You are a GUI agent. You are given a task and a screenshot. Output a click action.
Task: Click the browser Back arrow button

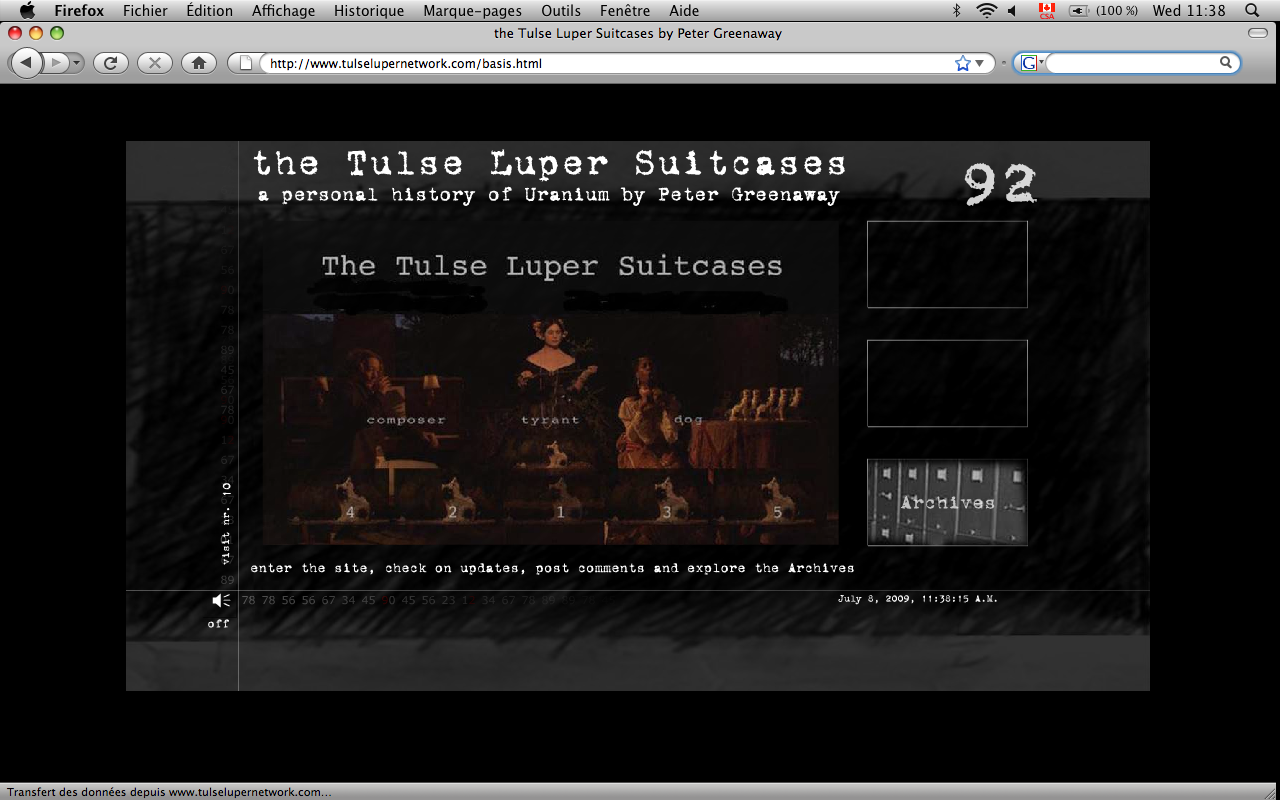(x=27, y=63)
